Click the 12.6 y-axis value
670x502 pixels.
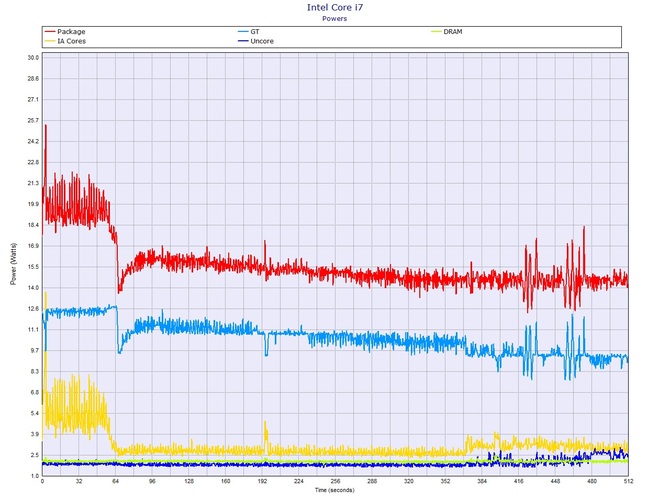pyautogui.click(x=33, y=309)
